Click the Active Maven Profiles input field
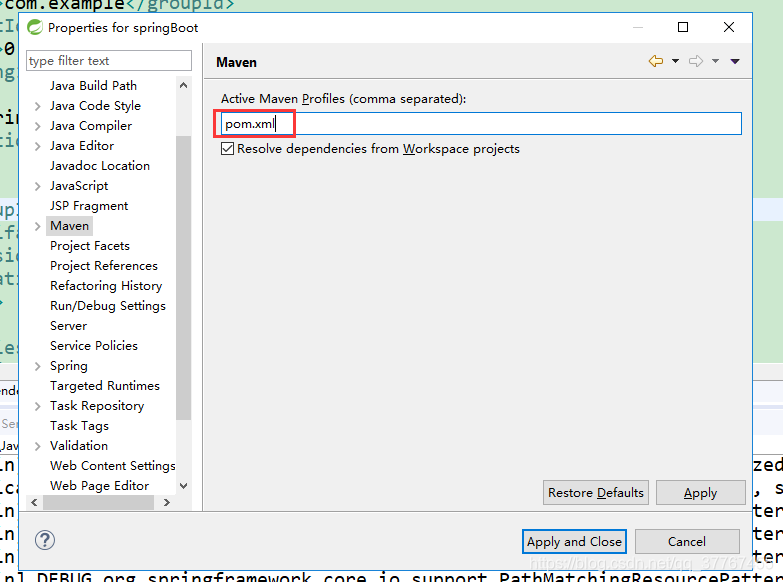 [x=481, y=123]
